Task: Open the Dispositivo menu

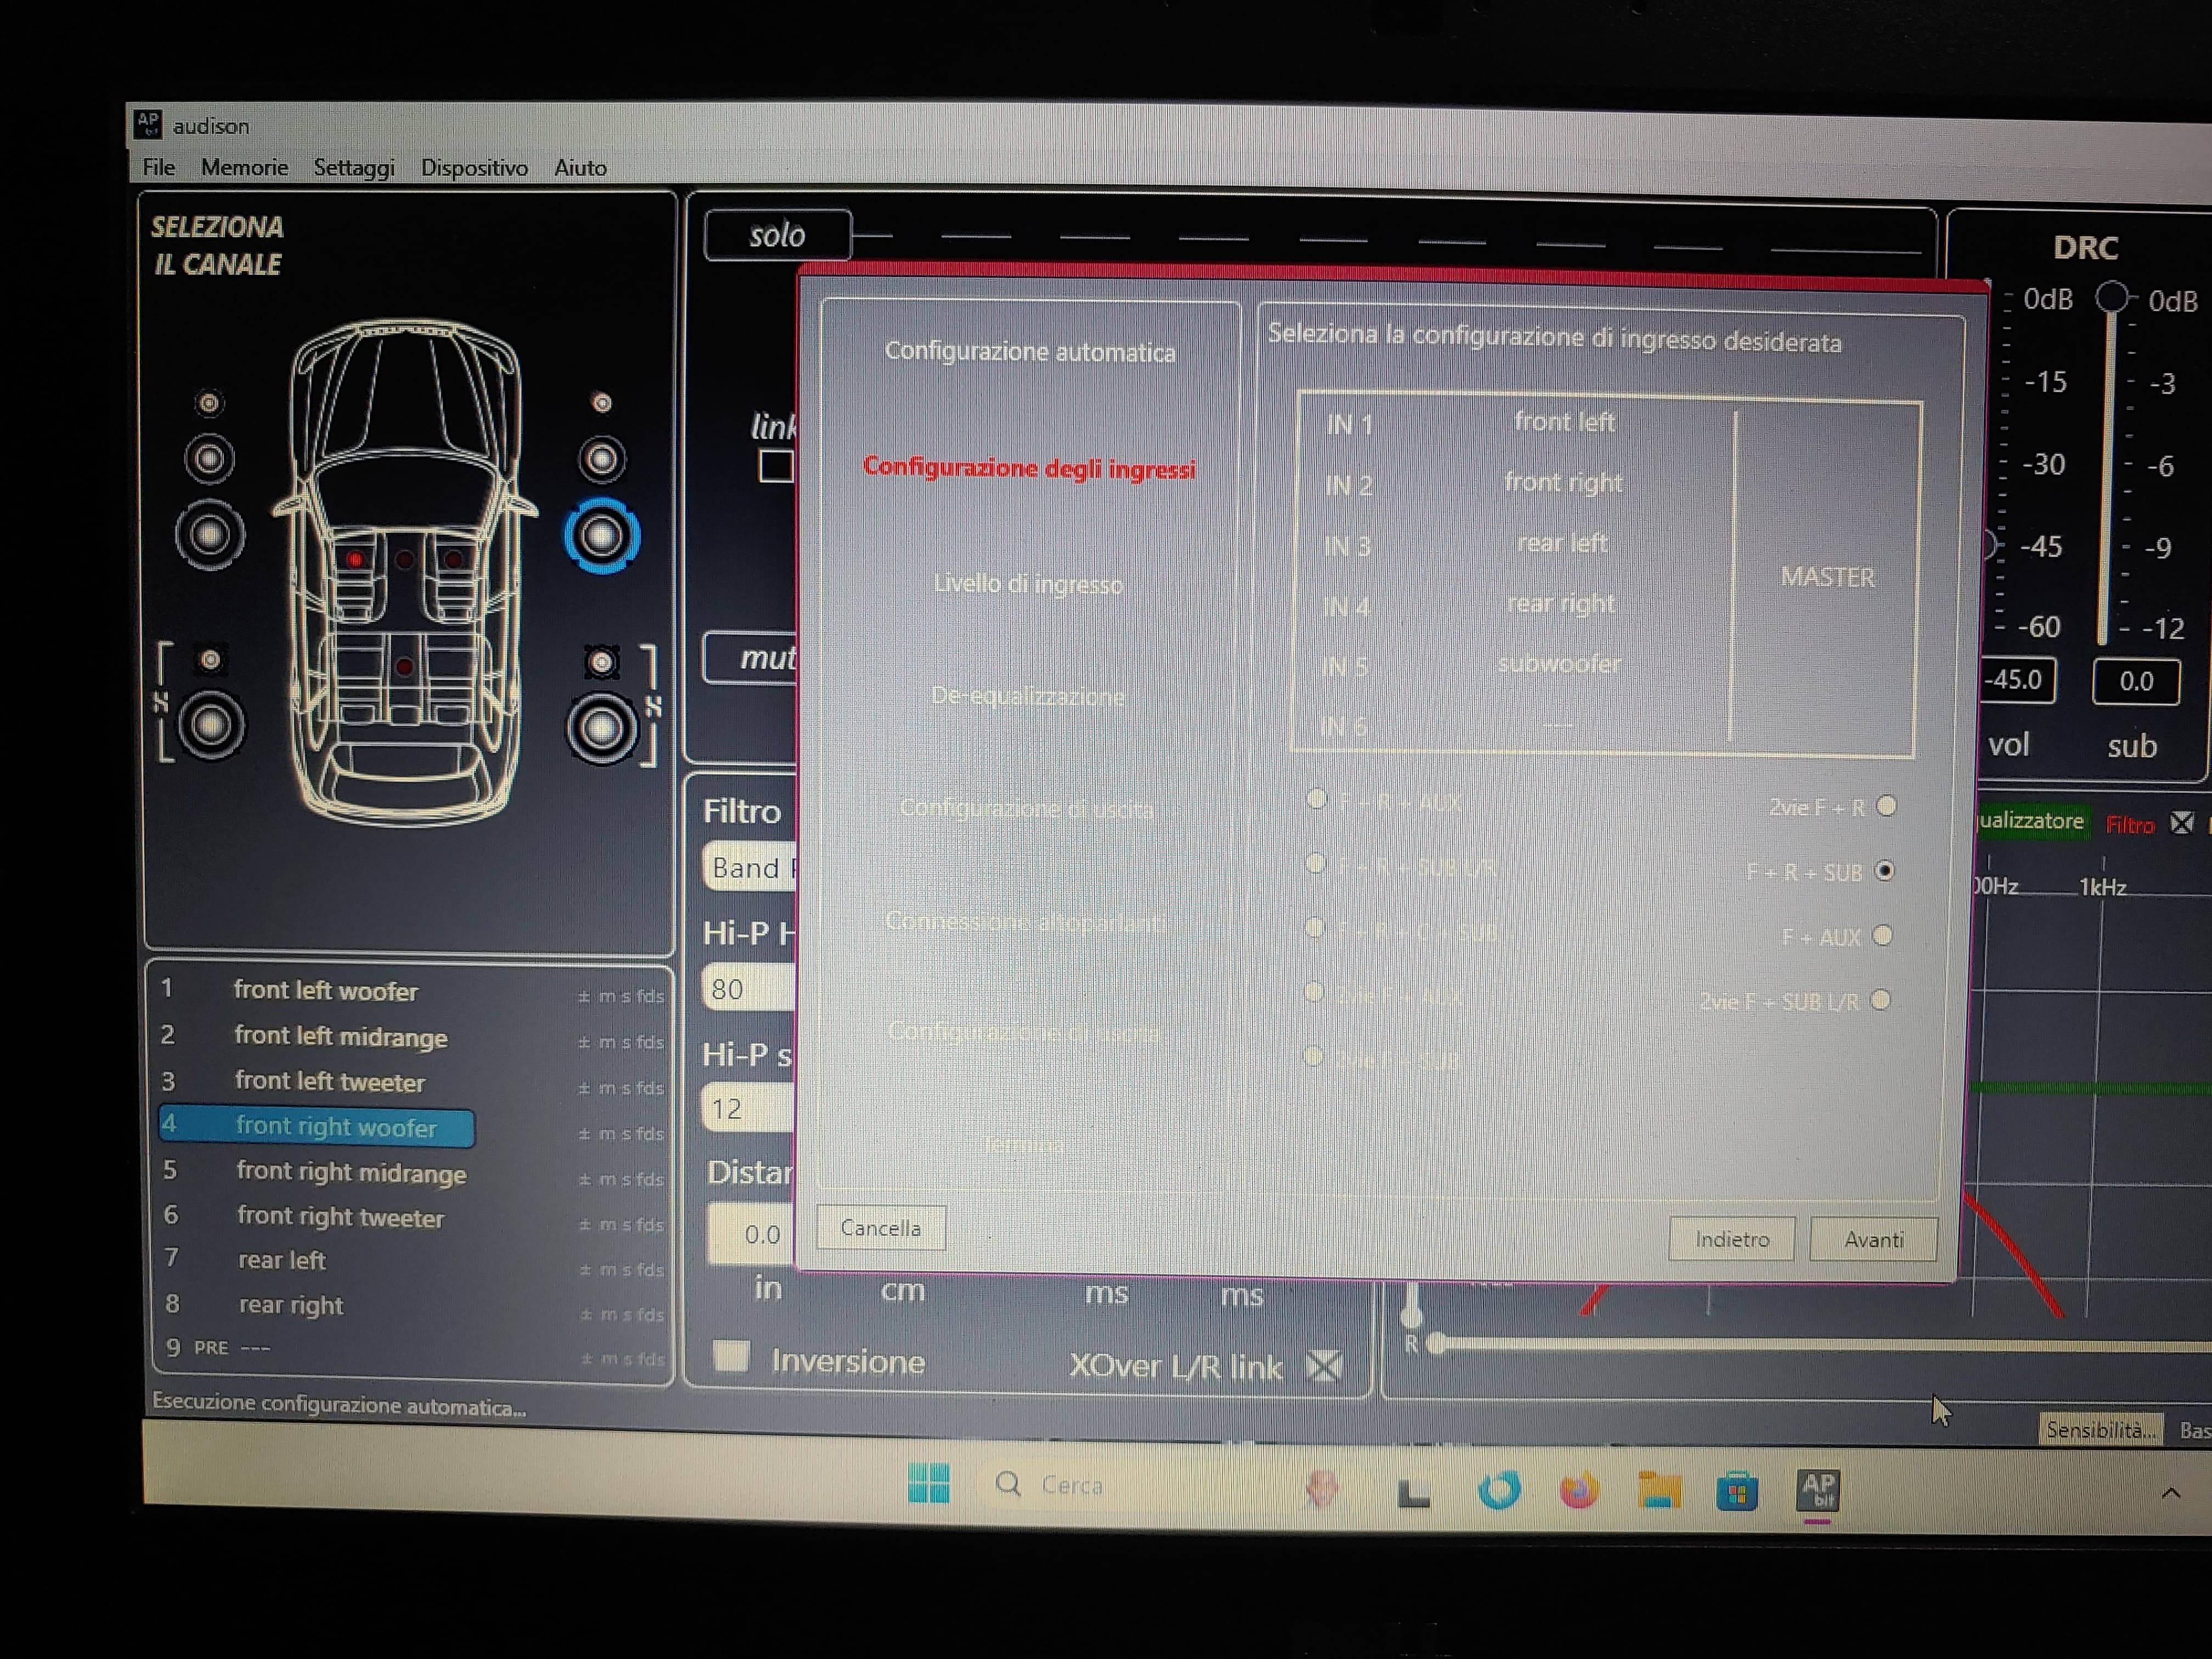Action: click(474, 168)
